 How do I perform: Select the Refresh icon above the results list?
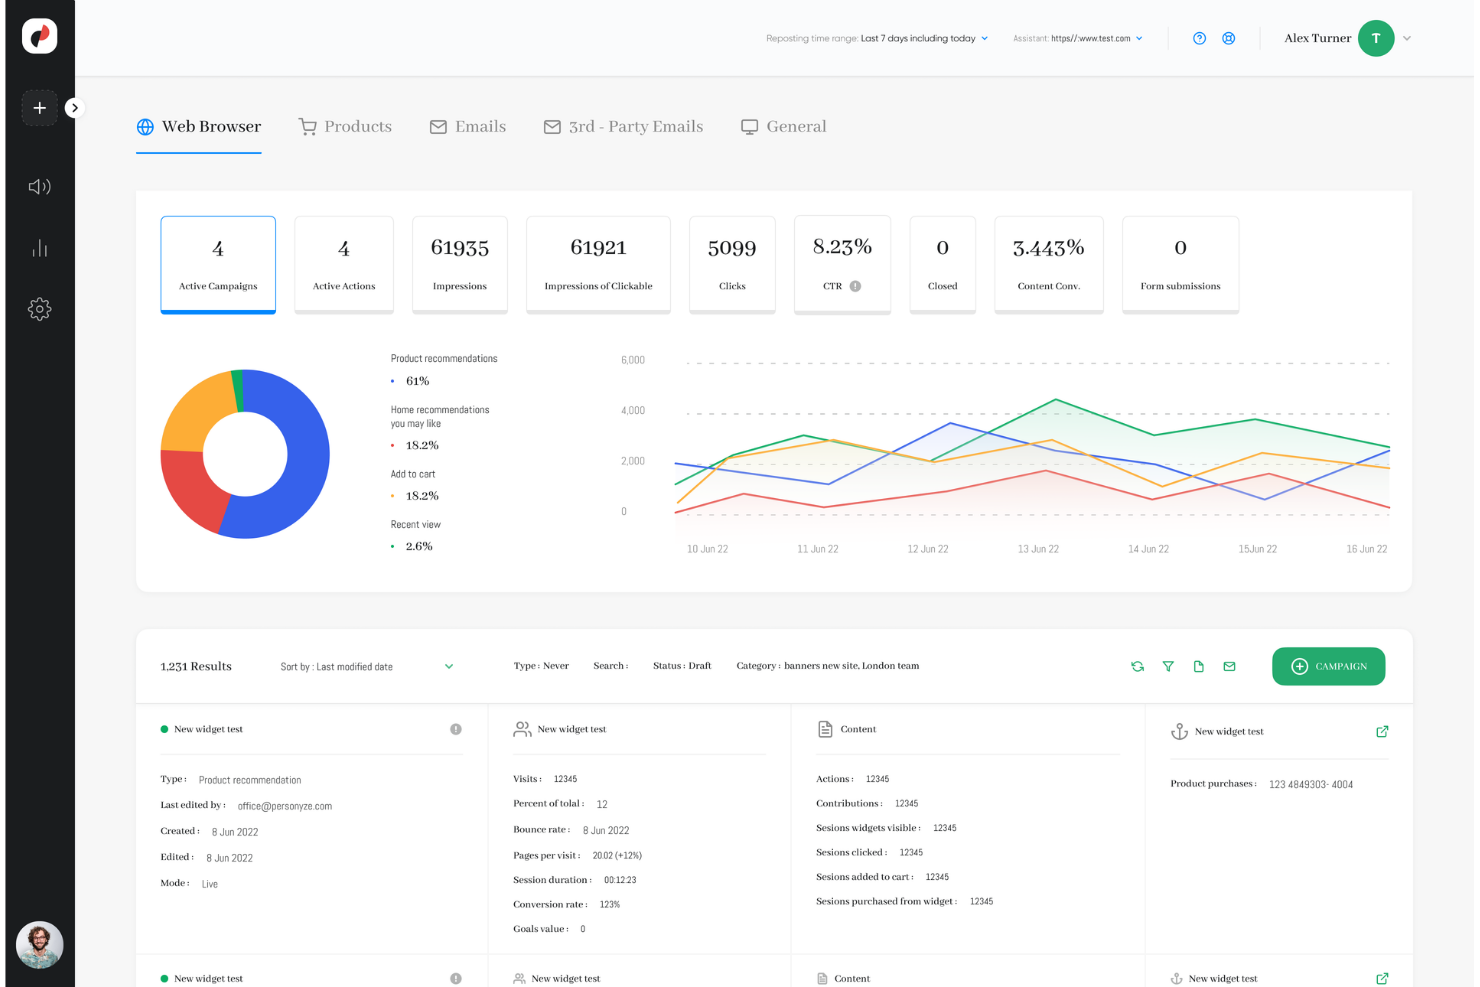coord(1137,666)
